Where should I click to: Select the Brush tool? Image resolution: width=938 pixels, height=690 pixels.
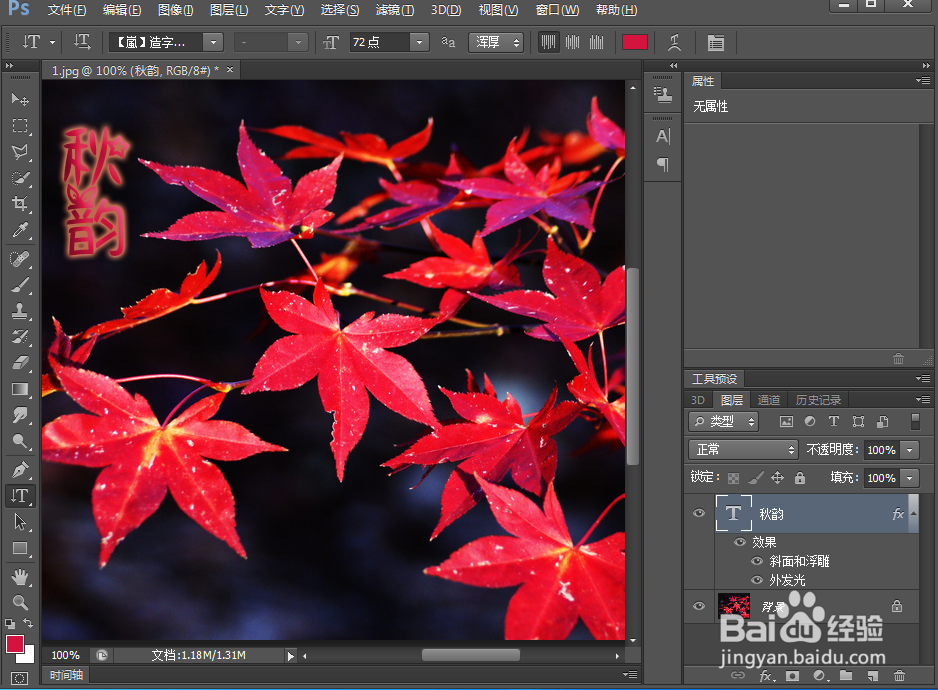(x=20, y=285)
